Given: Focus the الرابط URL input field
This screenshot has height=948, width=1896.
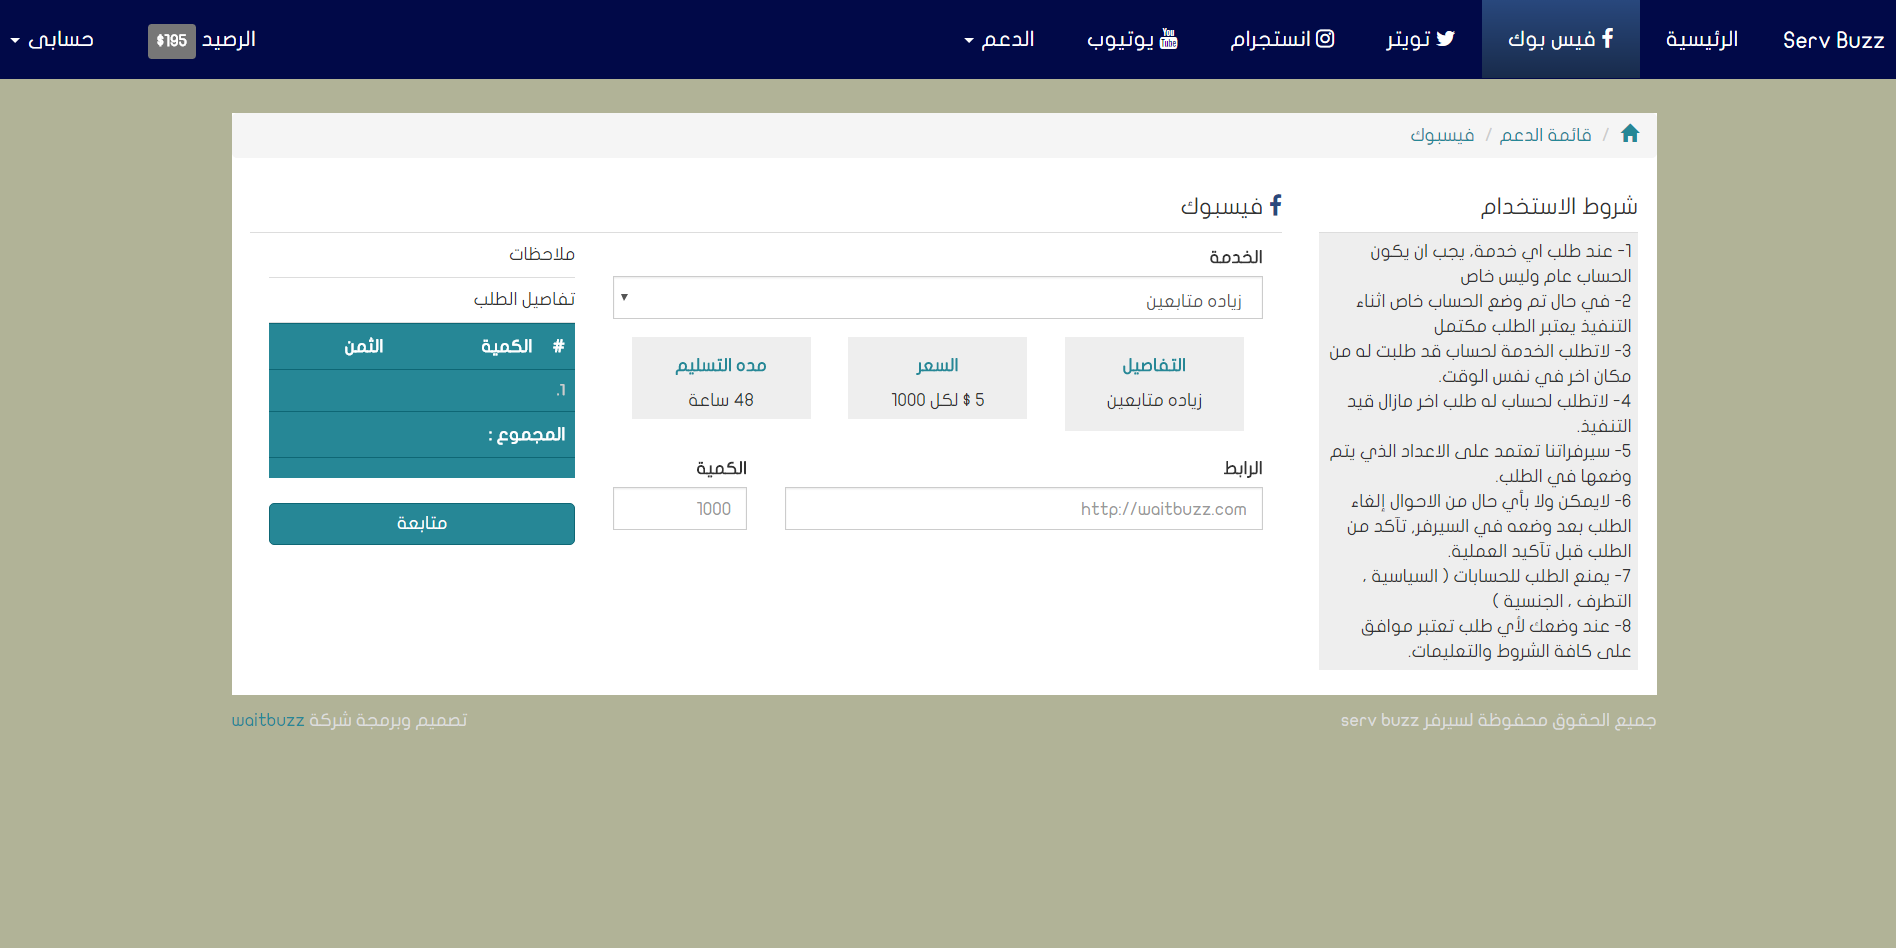Looking at the screenshot, I should click(1024, 509).
